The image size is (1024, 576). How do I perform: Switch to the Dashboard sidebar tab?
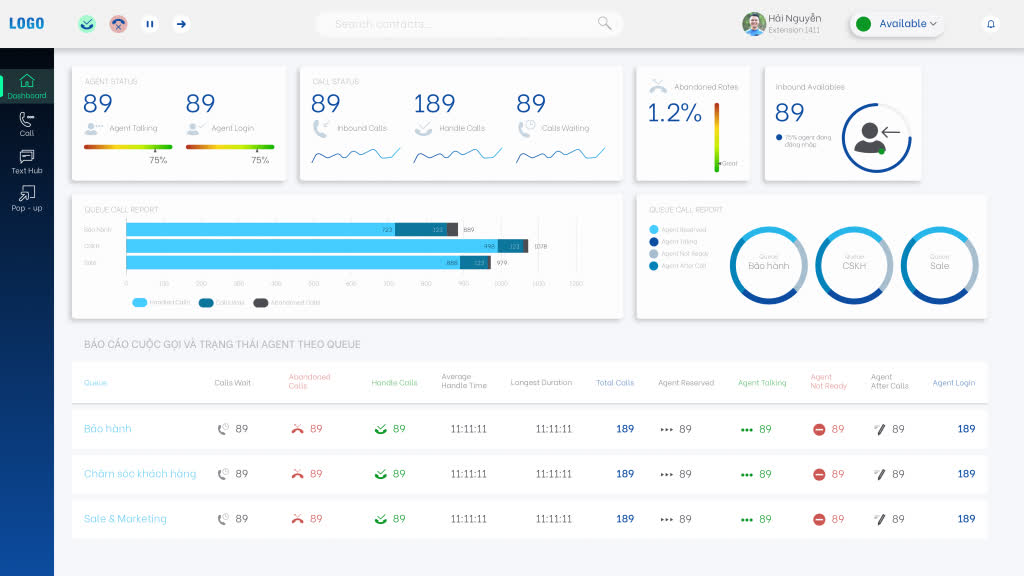26,86
